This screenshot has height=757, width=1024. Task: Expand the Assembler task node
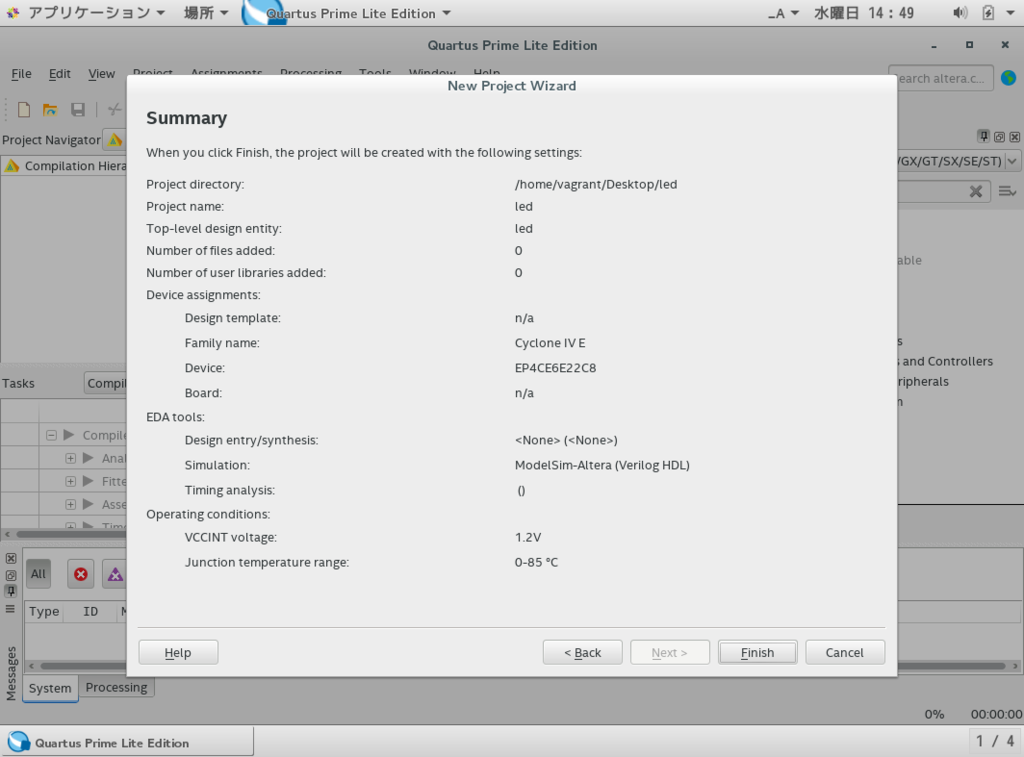[x=71, y=504]
